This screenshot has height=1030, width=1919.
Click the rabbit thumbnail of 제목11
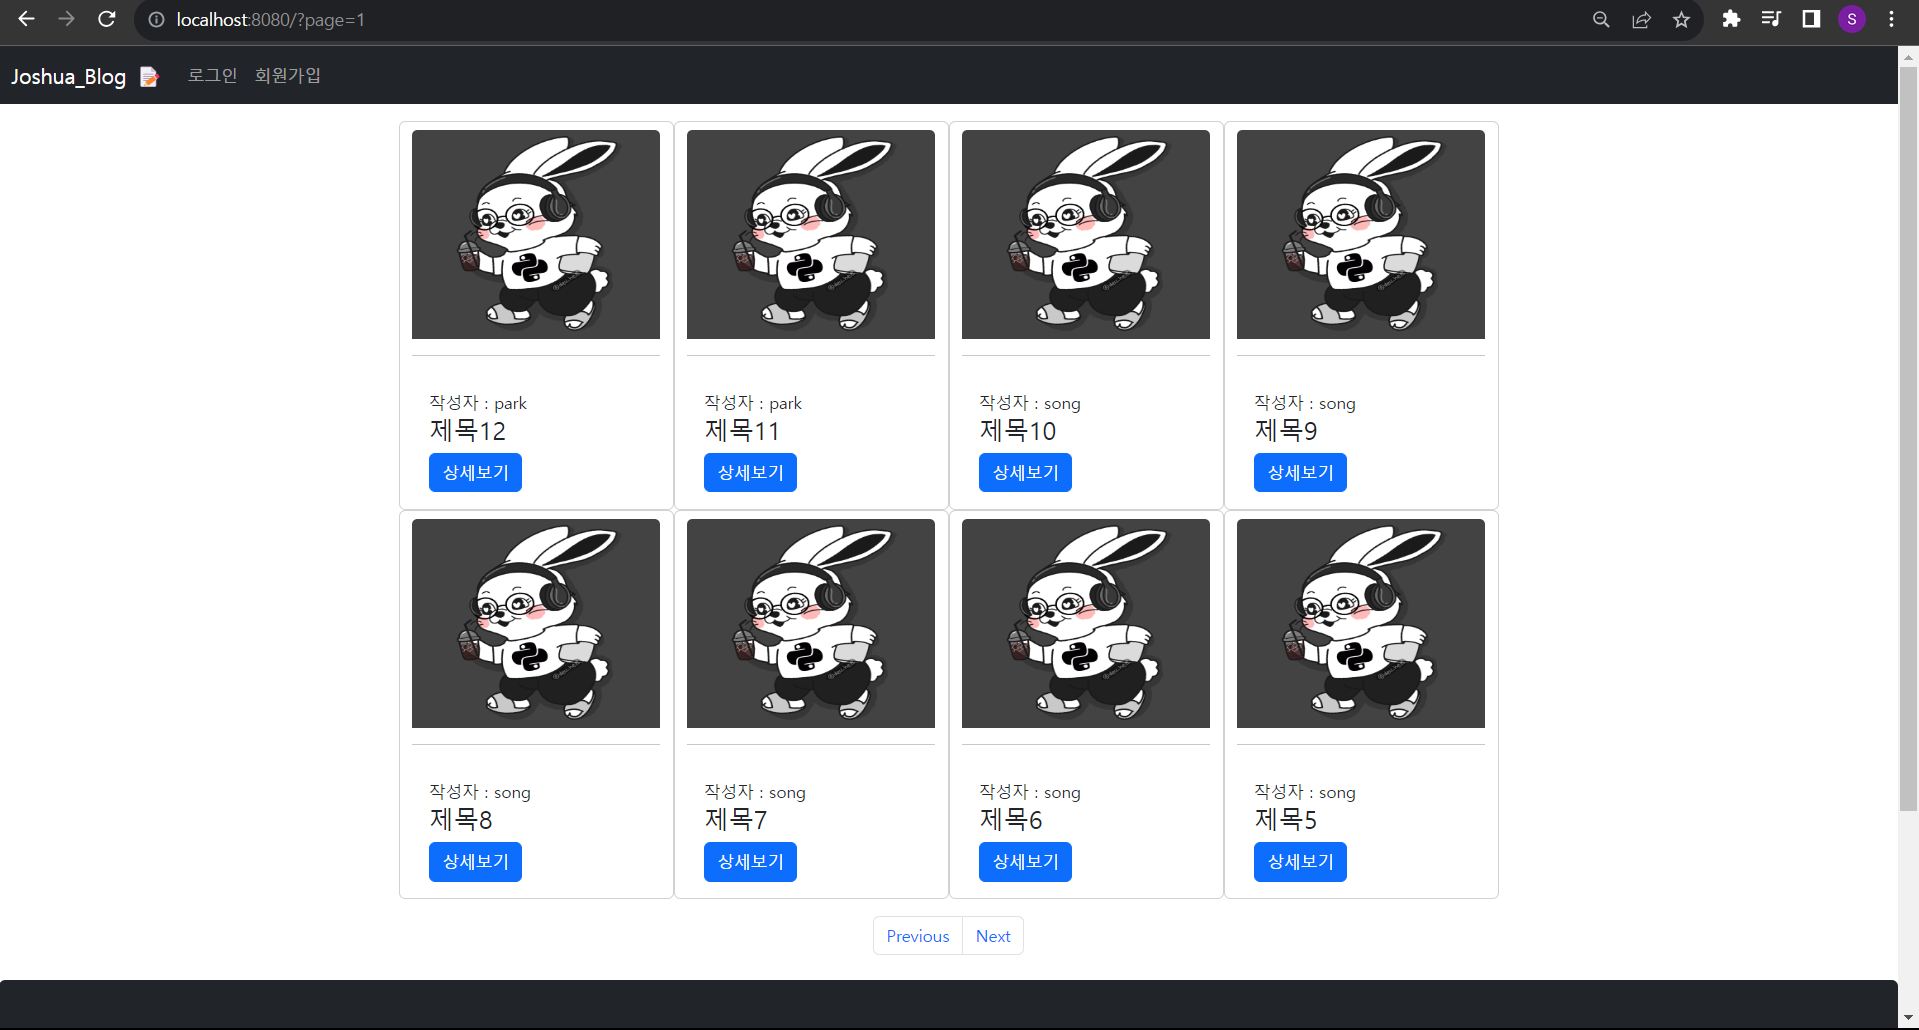(x=811, y=234)
